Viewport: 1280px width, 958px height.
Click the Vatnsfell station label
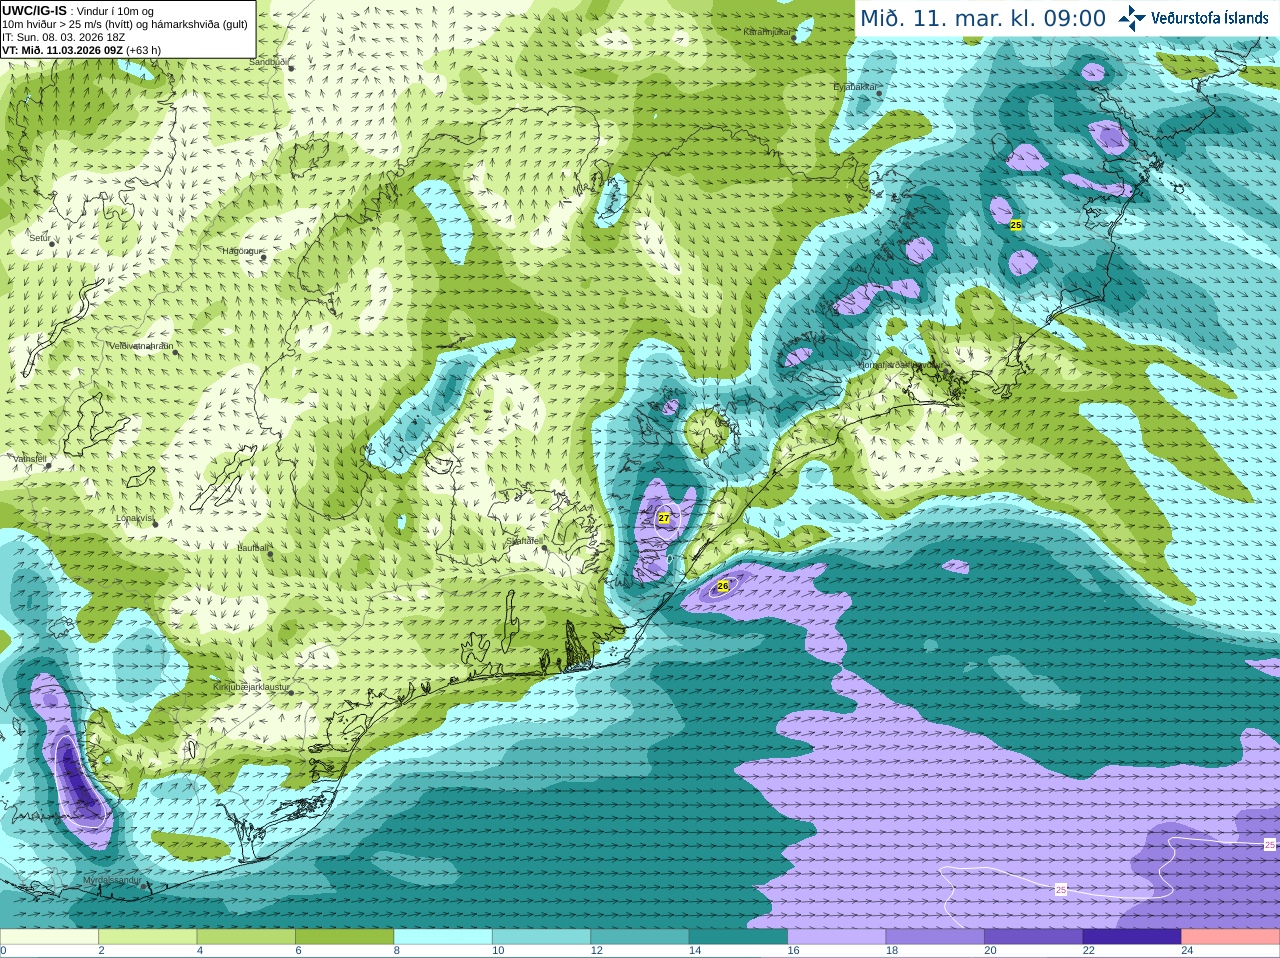point(30,459)
